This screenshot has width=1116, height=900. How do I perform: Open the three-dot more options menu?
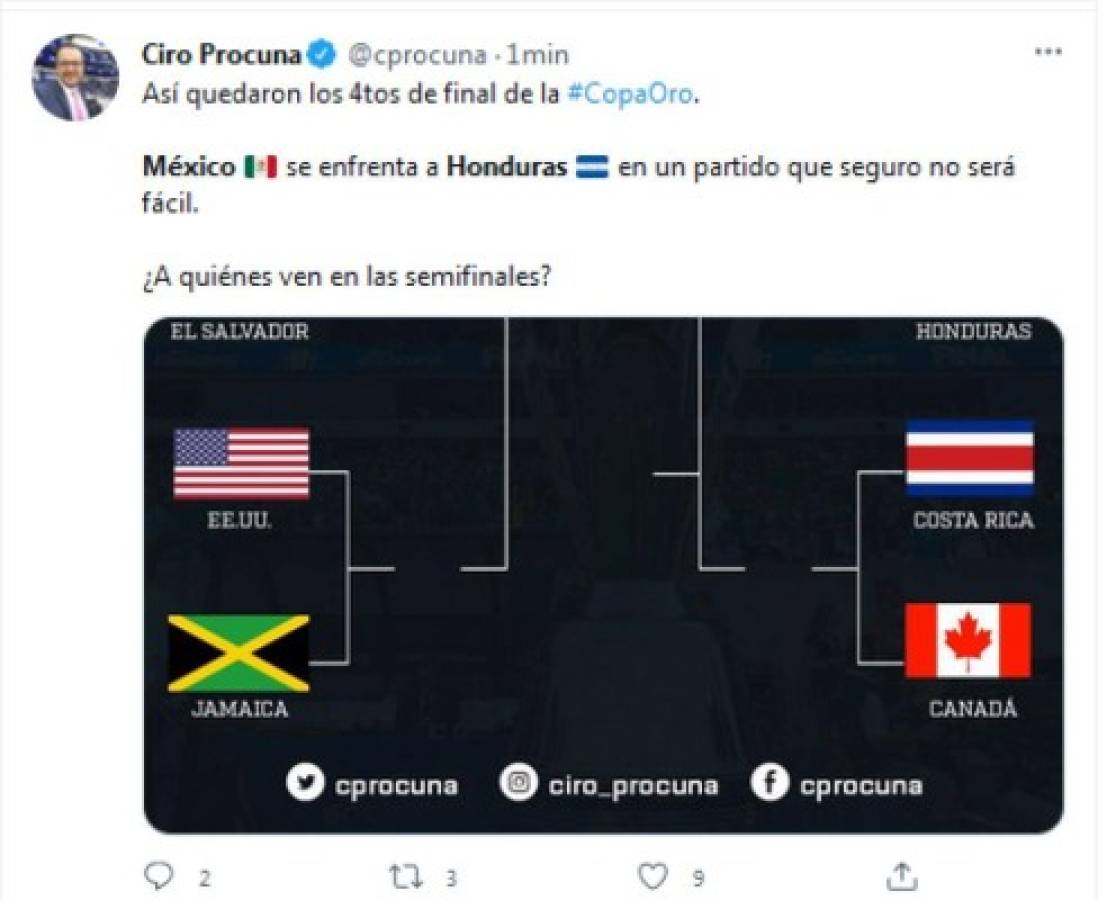pyautogui.click(x=1047, y=52)
